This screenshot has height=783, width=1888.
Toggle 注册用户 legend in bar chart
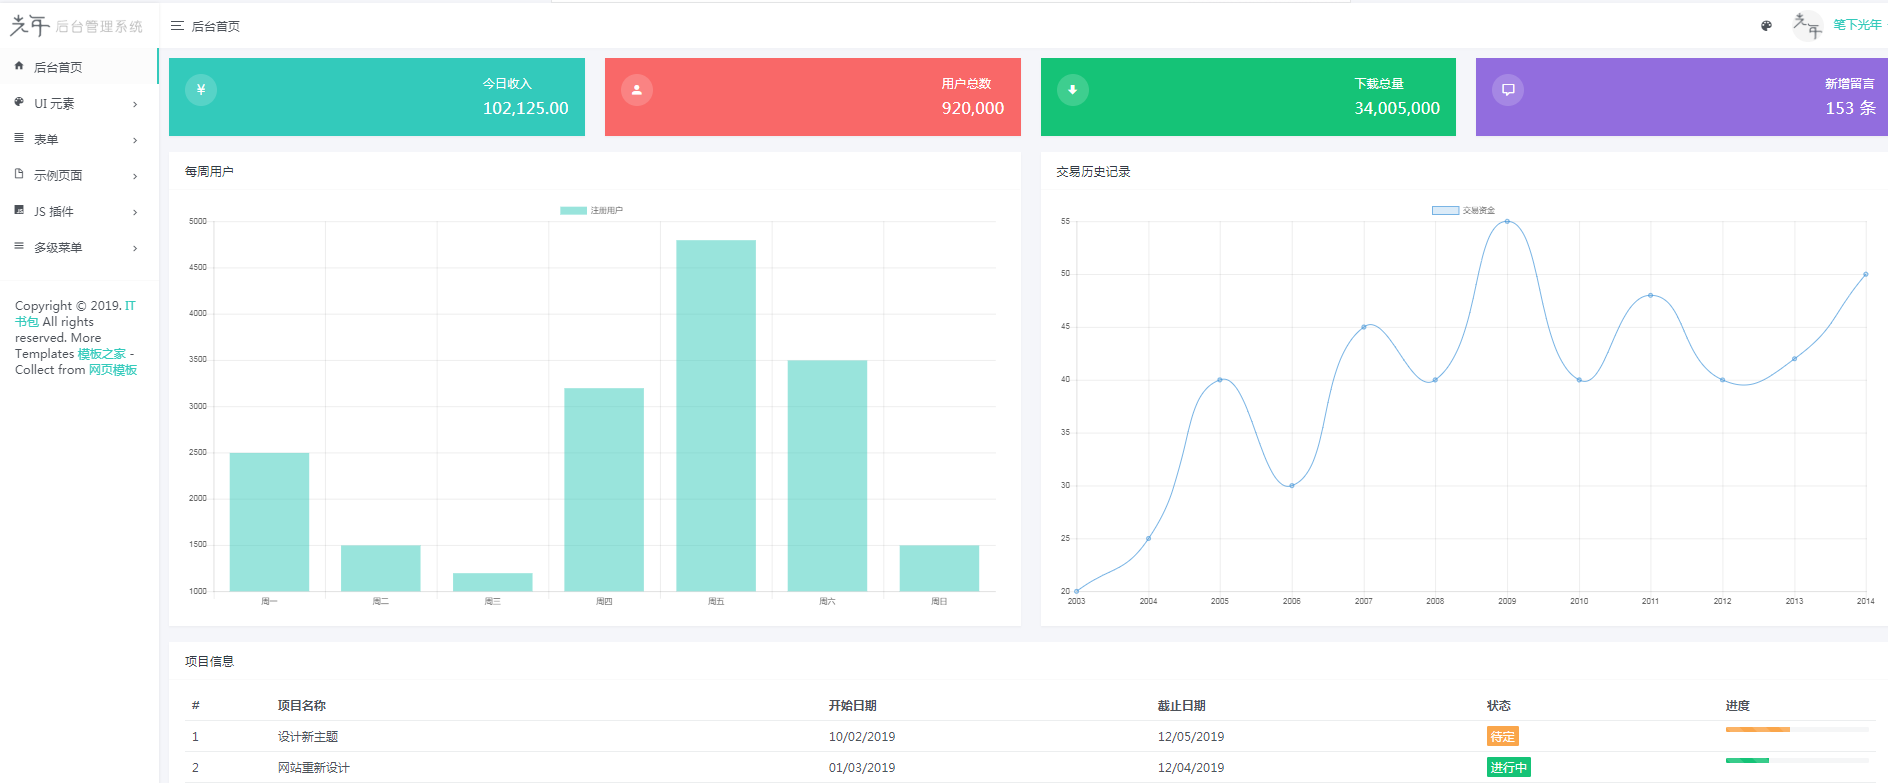[591, 210]
